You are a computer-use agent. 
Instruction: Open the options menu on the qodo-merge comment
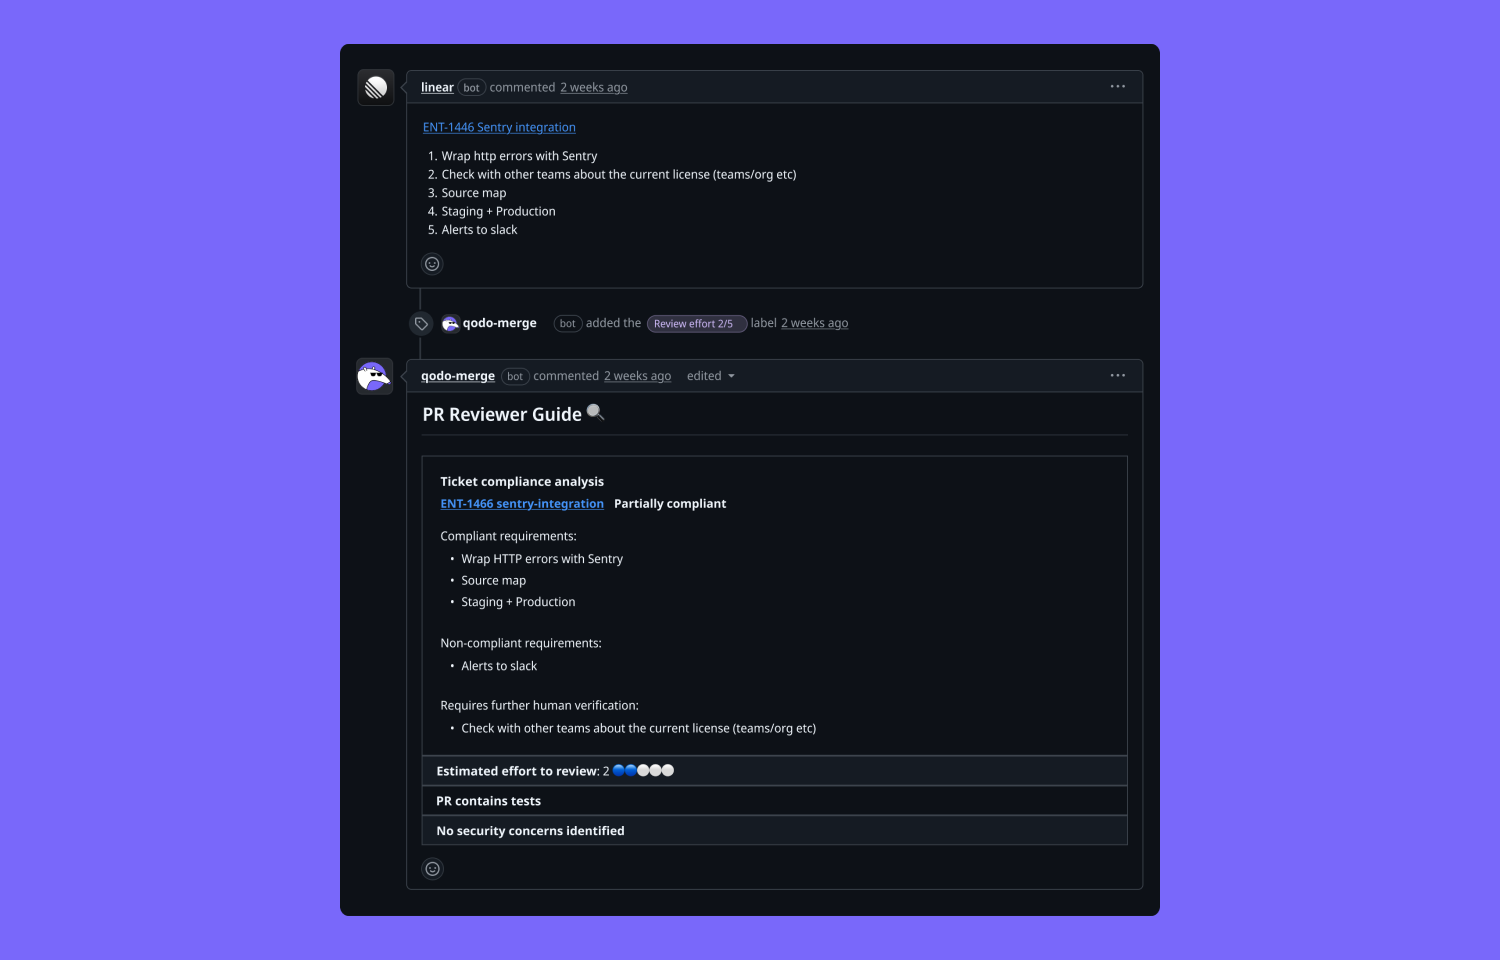(x=1117, y=375)
